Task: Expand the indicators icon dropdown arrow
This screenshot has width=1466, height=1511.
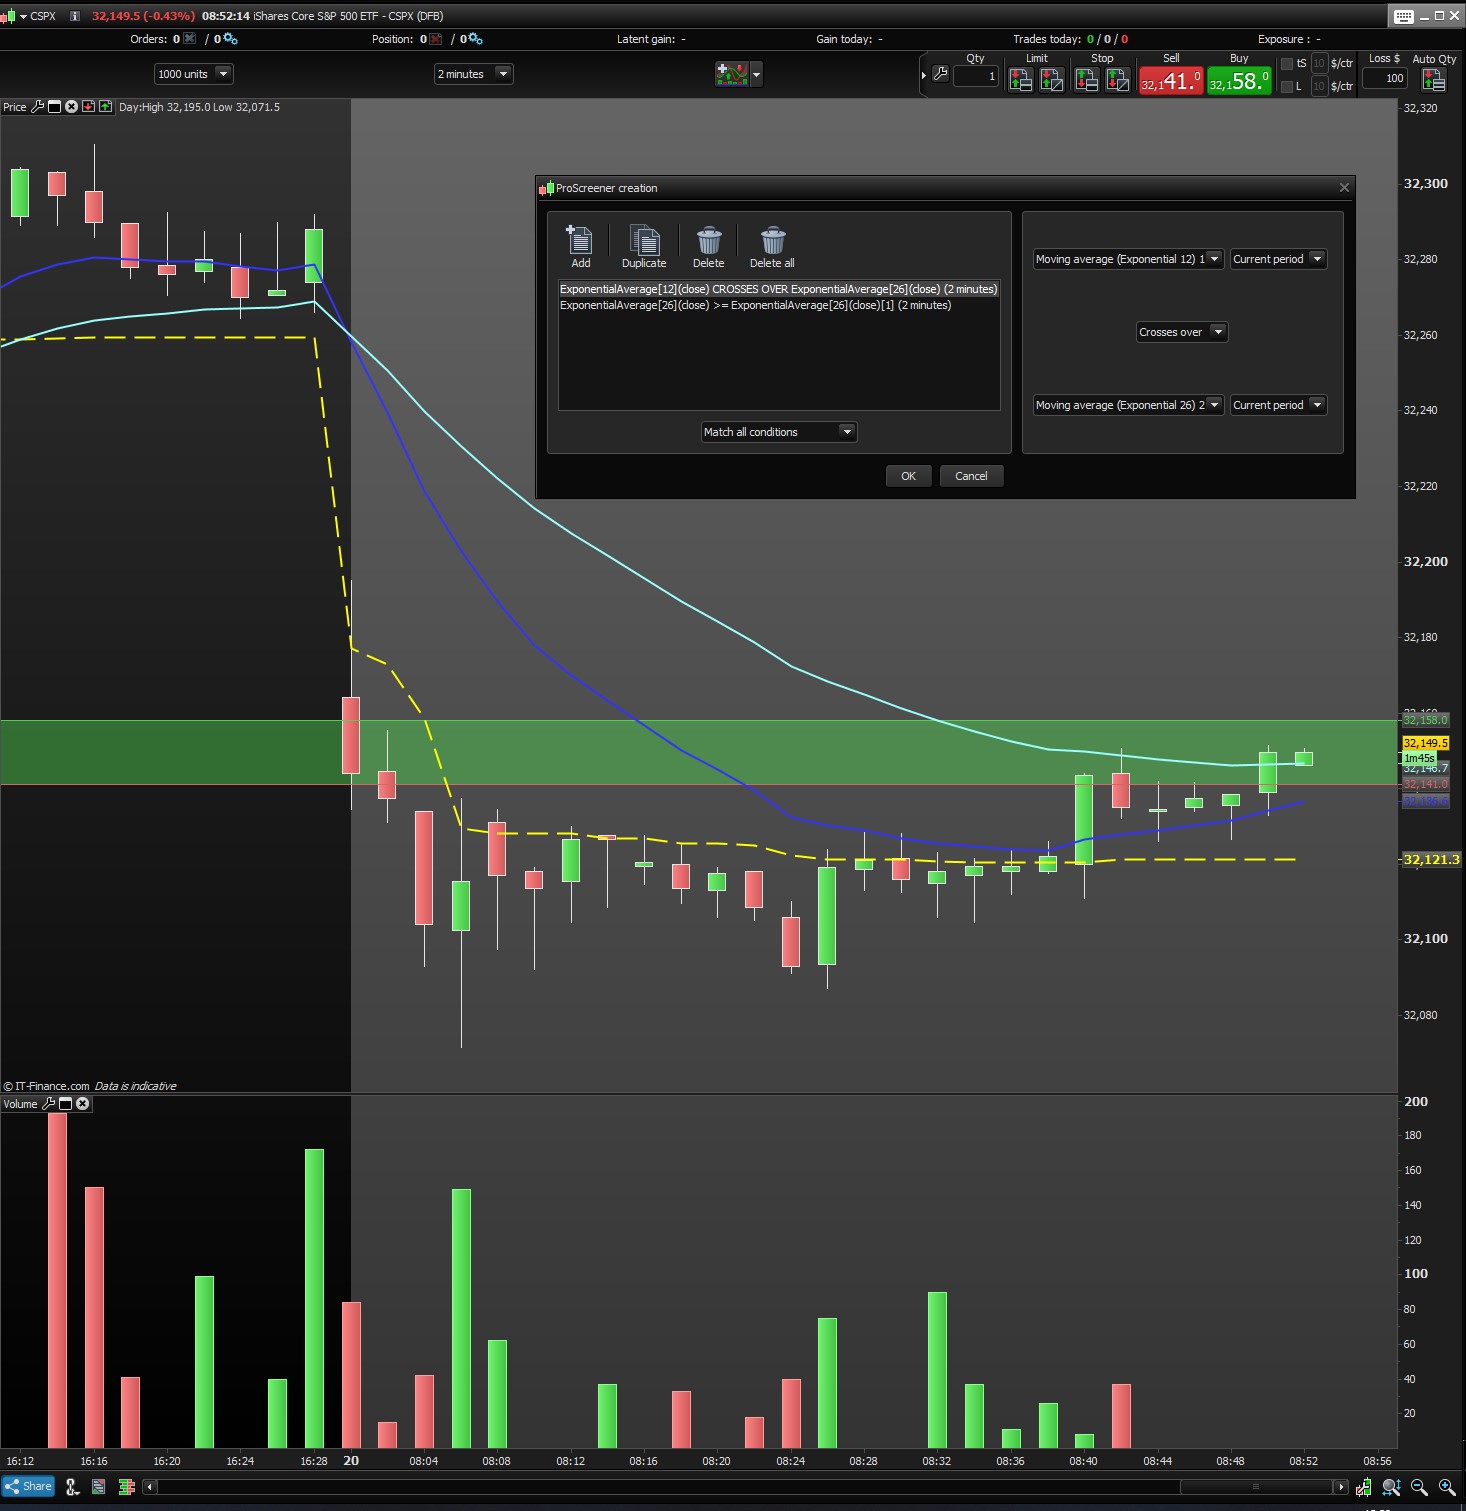Action: pos(756,75)
